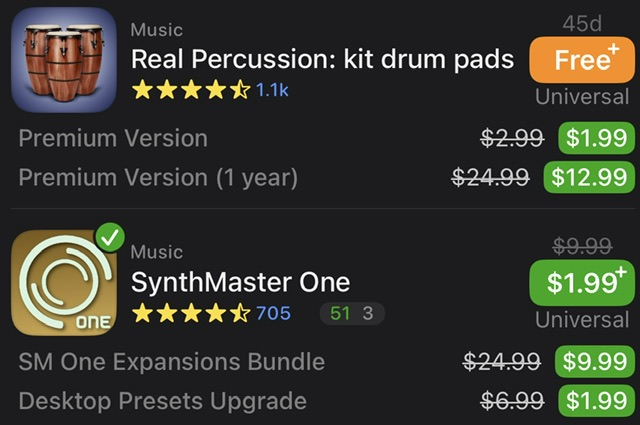Tap the $9.99 SM One Expansions Bundle price
This screenshot has width=640, height=425.
point(596,362)
